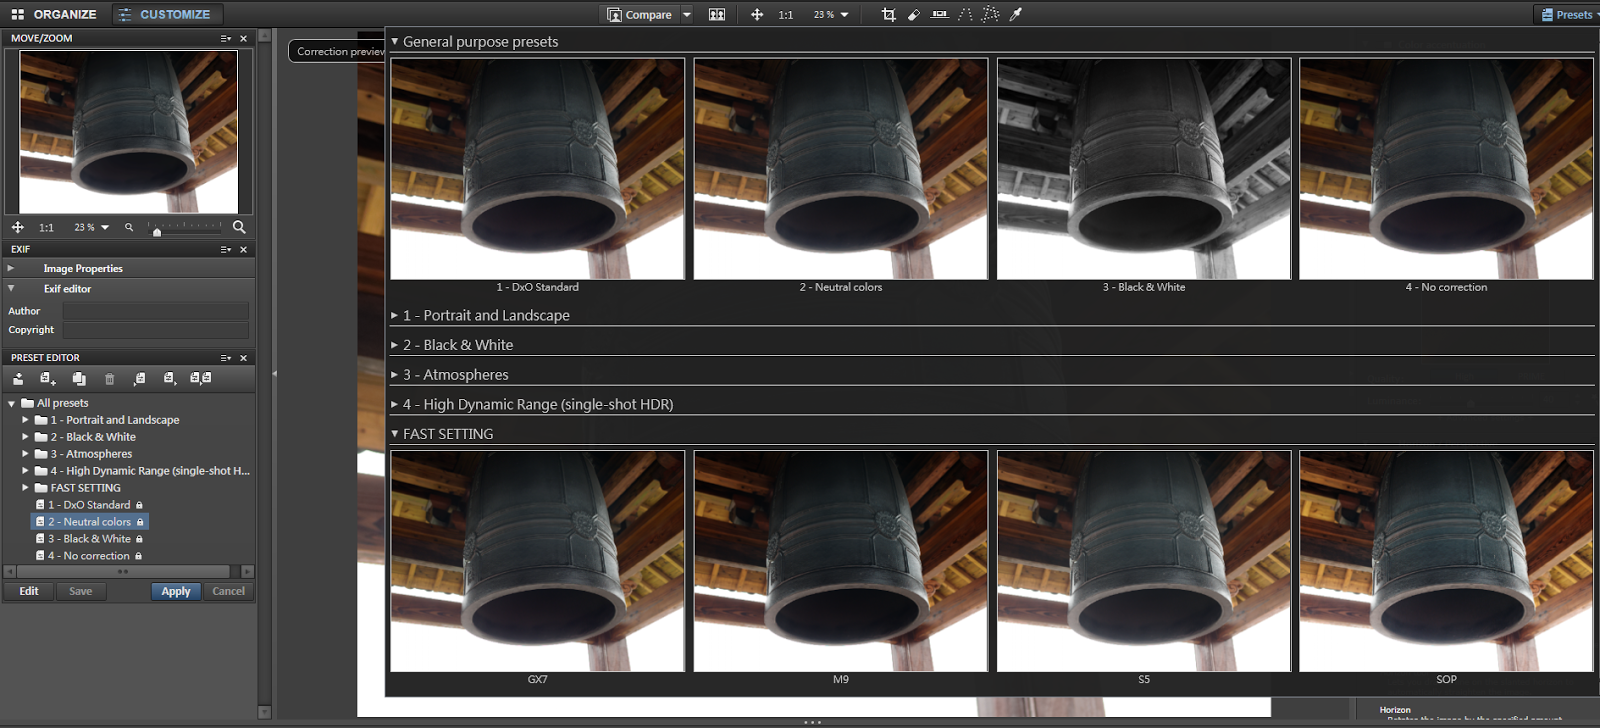1600x728 pixels.
Task: Expand the 1 - Portrait and Landscape preset group
Action: point(395,315)
